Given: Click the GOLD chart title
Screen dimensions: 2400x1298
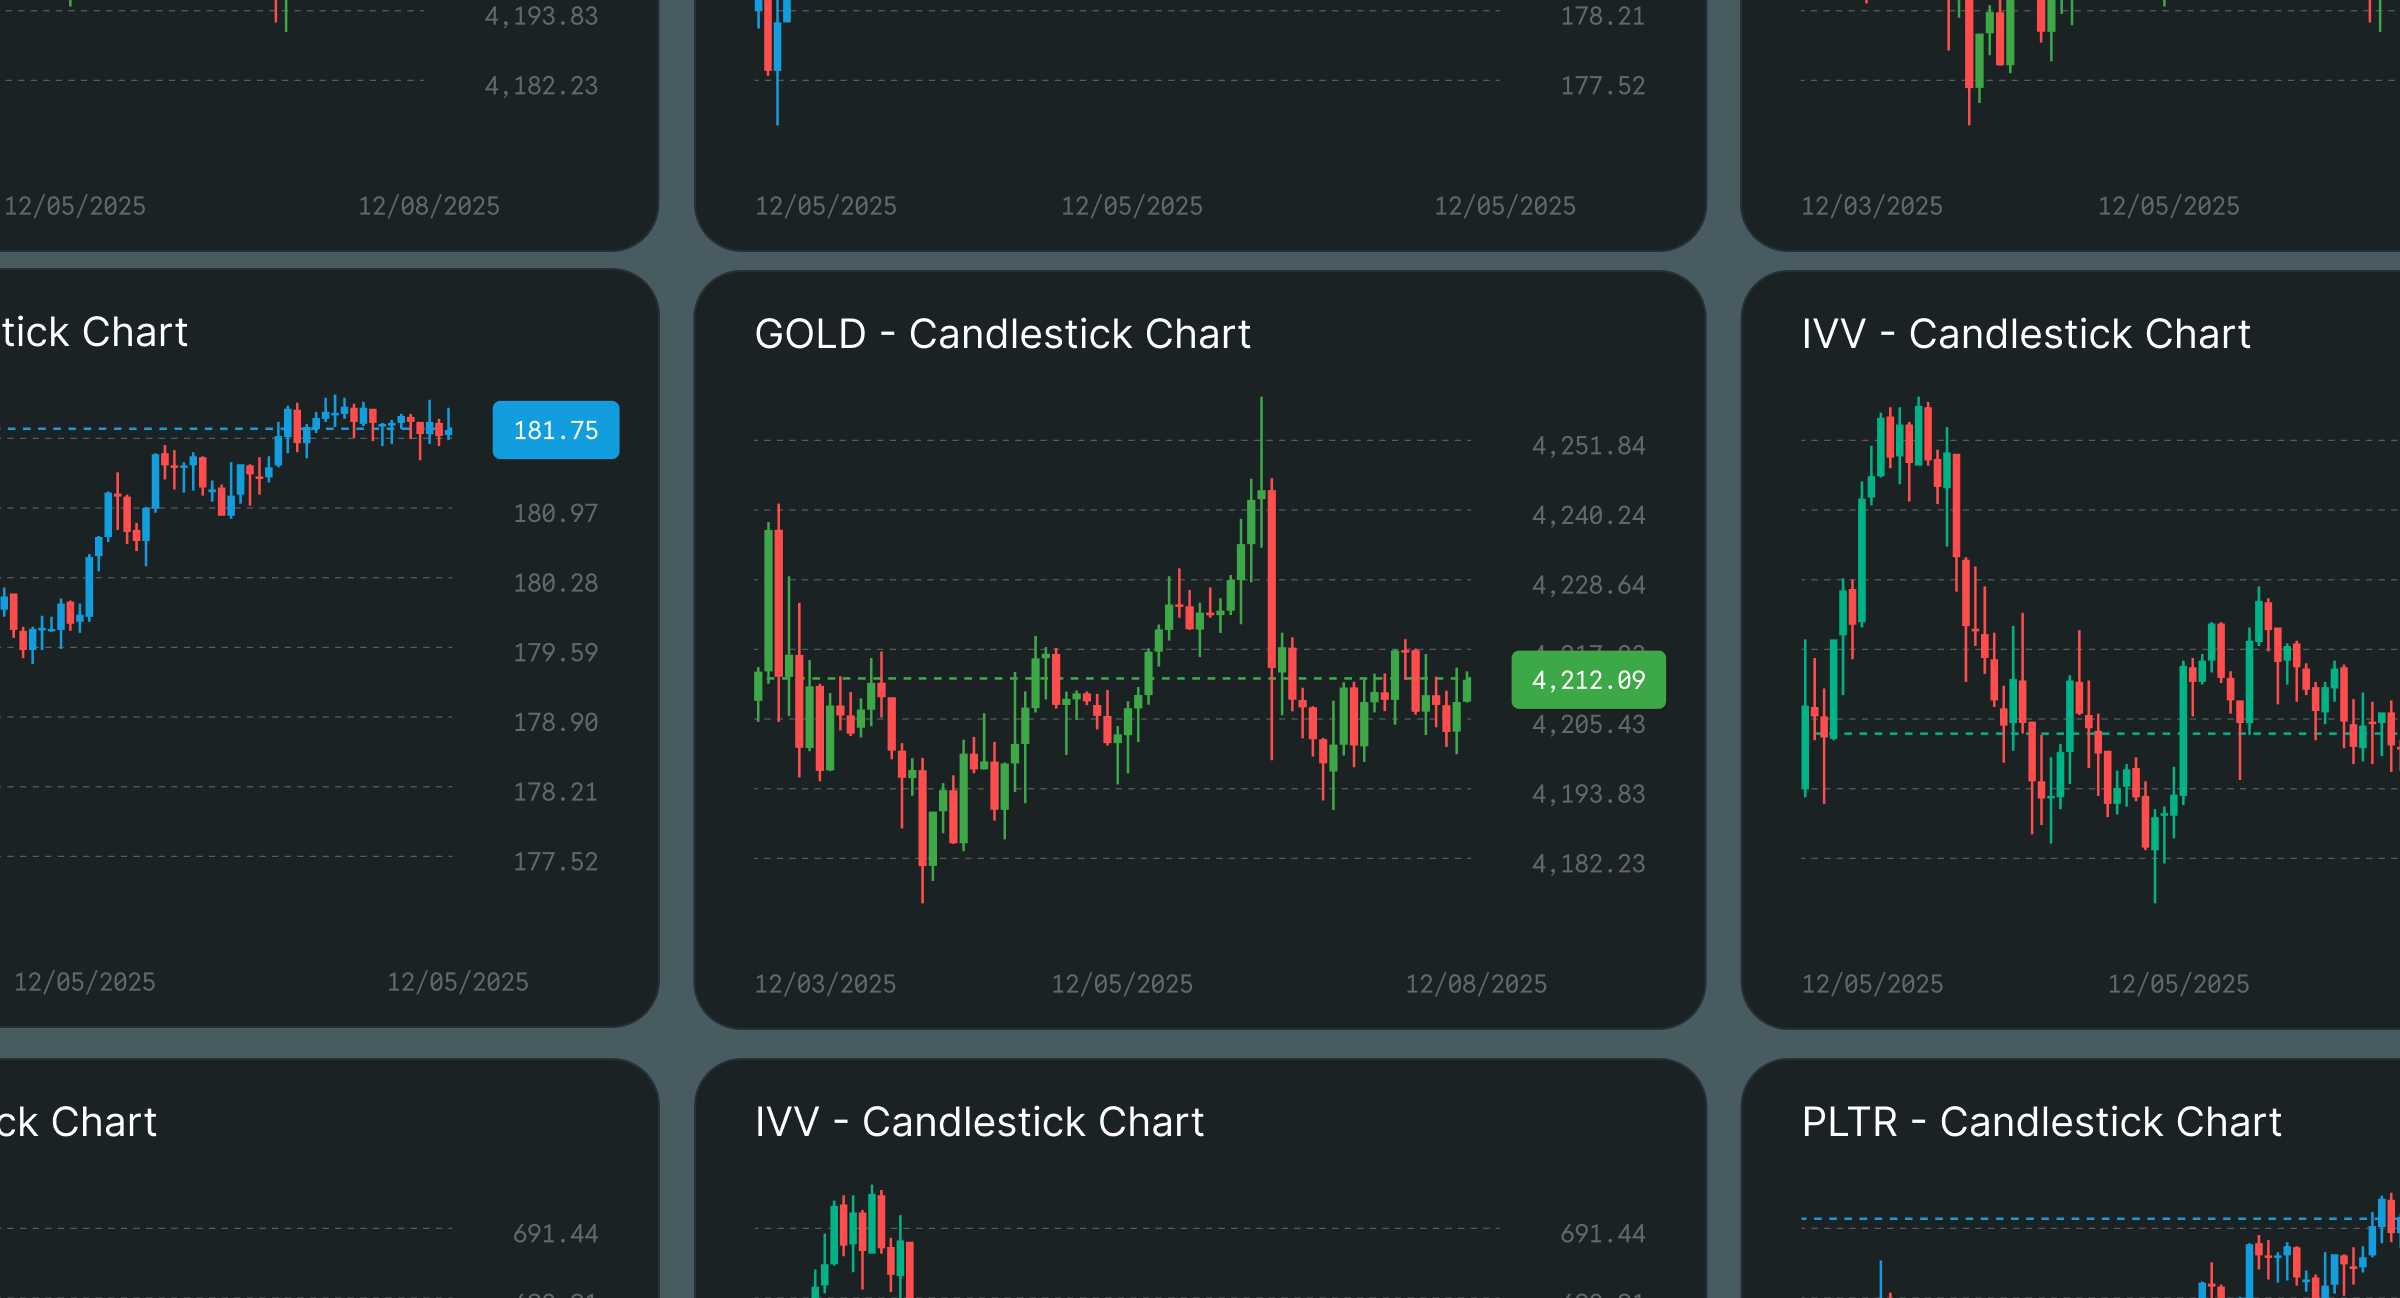Looking at the screenshot, I should pyautogui.click(x=1003, y=333).
